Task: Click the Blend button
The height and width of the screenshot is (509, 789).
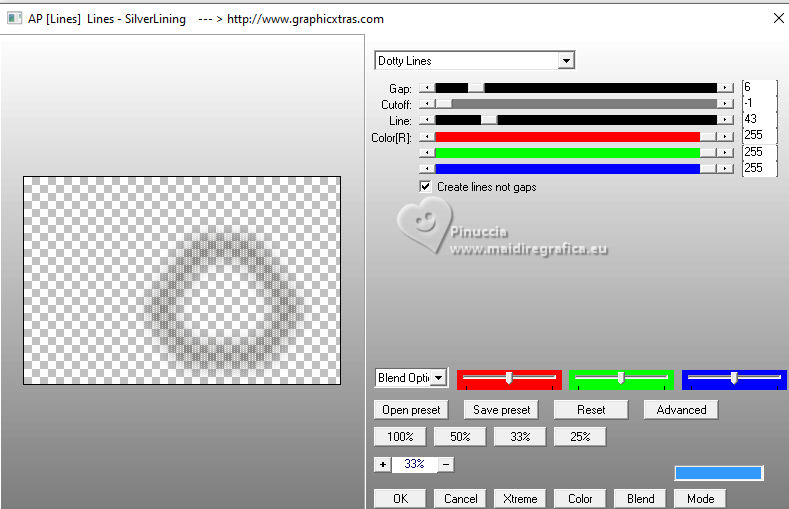Action: (640, 498)
